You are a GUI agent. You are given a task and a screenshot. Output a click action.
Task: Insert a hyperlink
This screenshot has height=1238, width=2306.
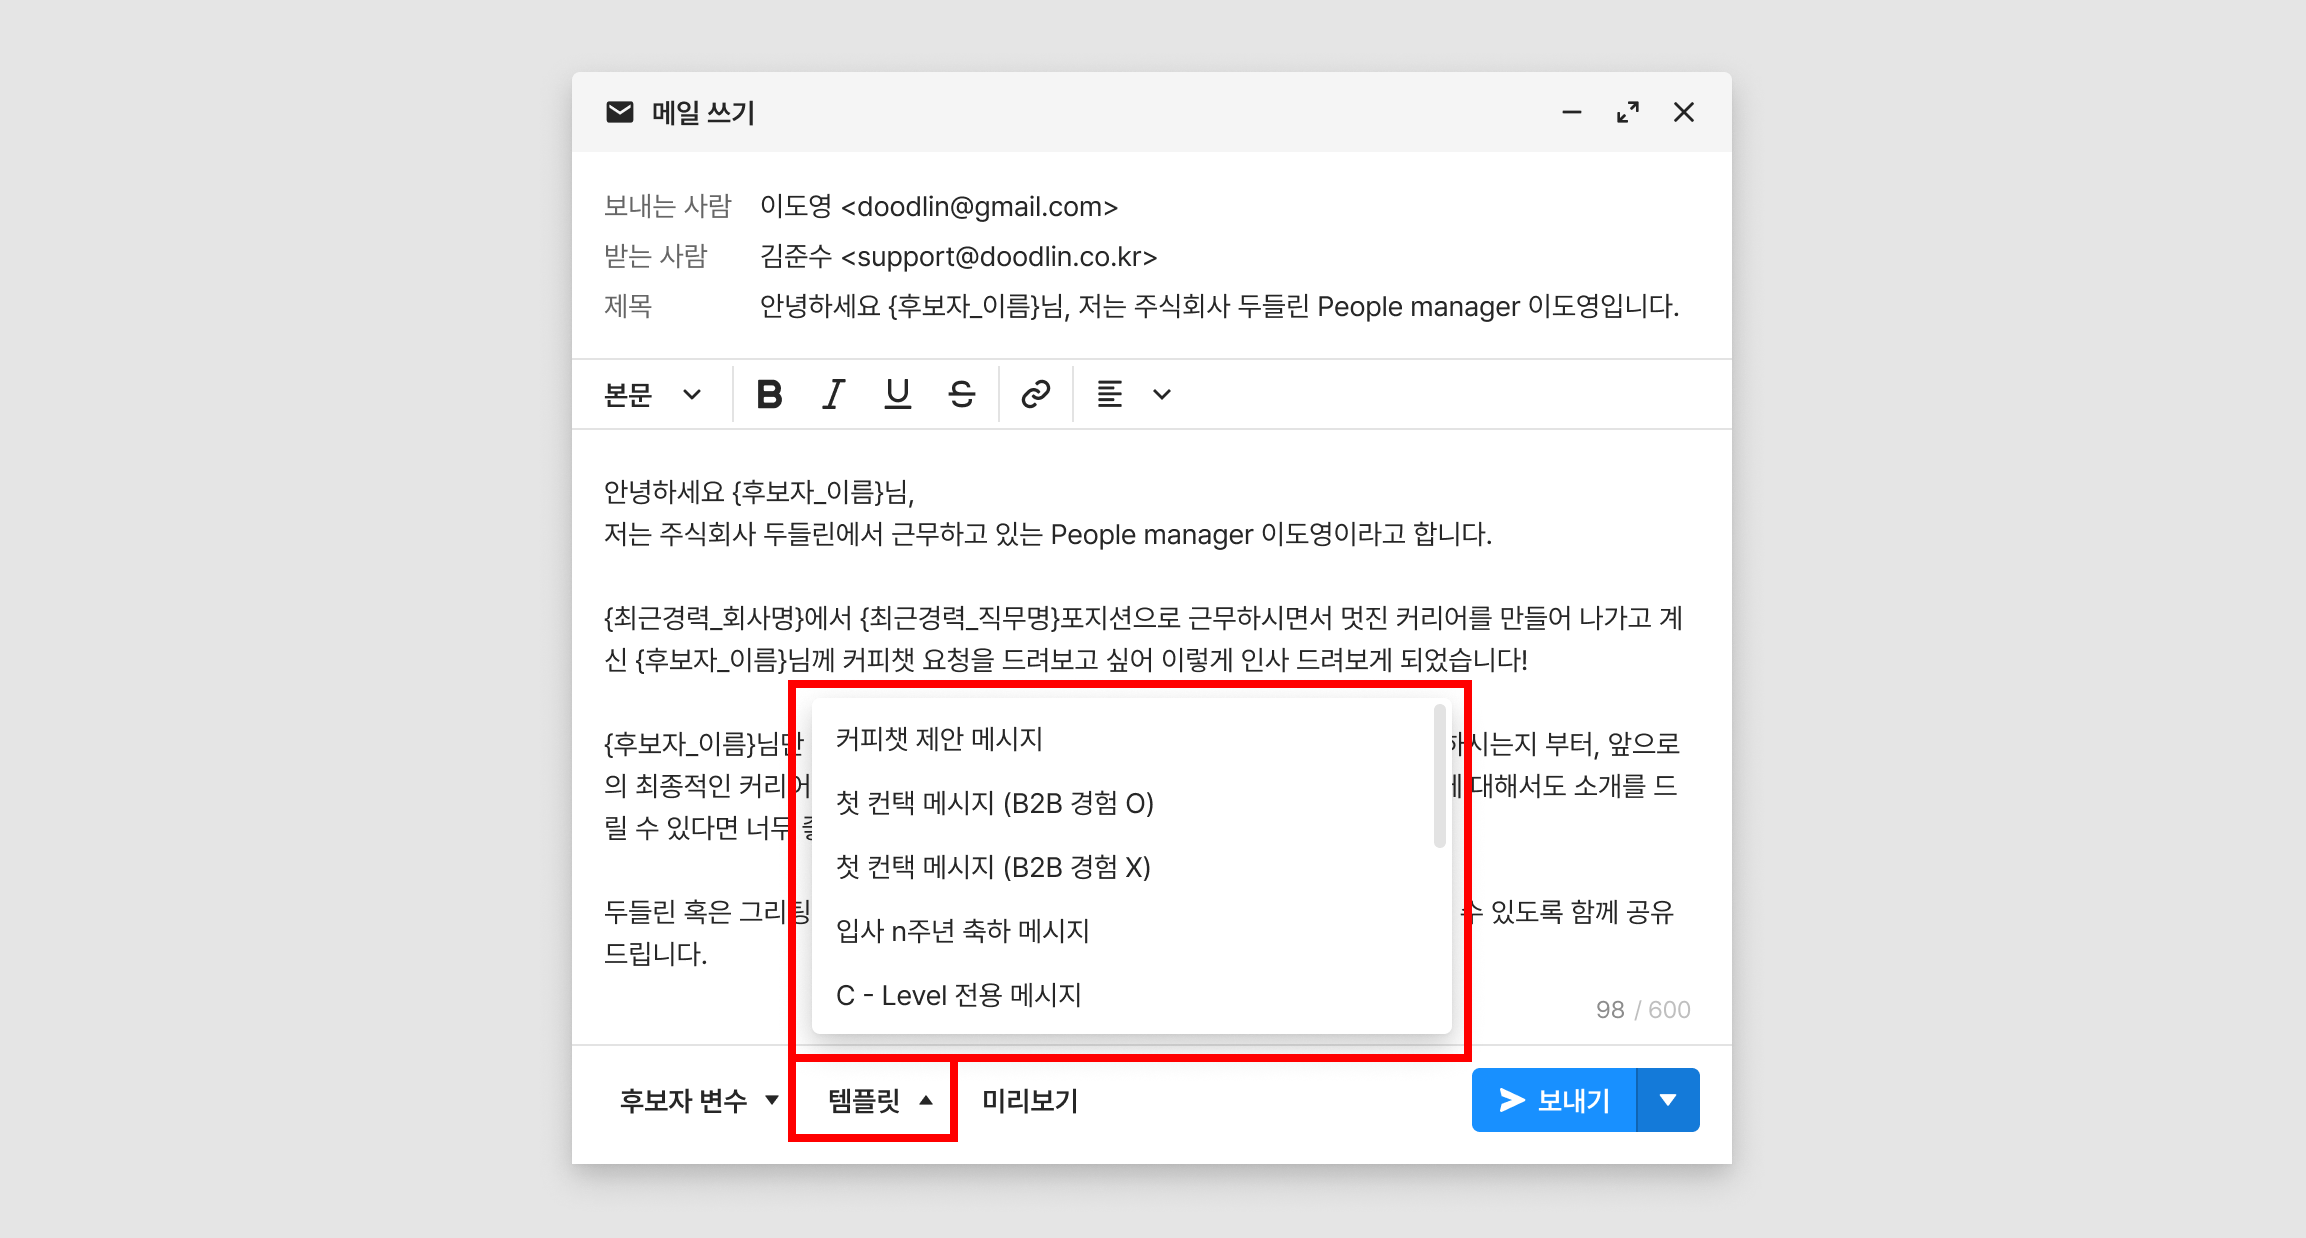(1035, 394)
